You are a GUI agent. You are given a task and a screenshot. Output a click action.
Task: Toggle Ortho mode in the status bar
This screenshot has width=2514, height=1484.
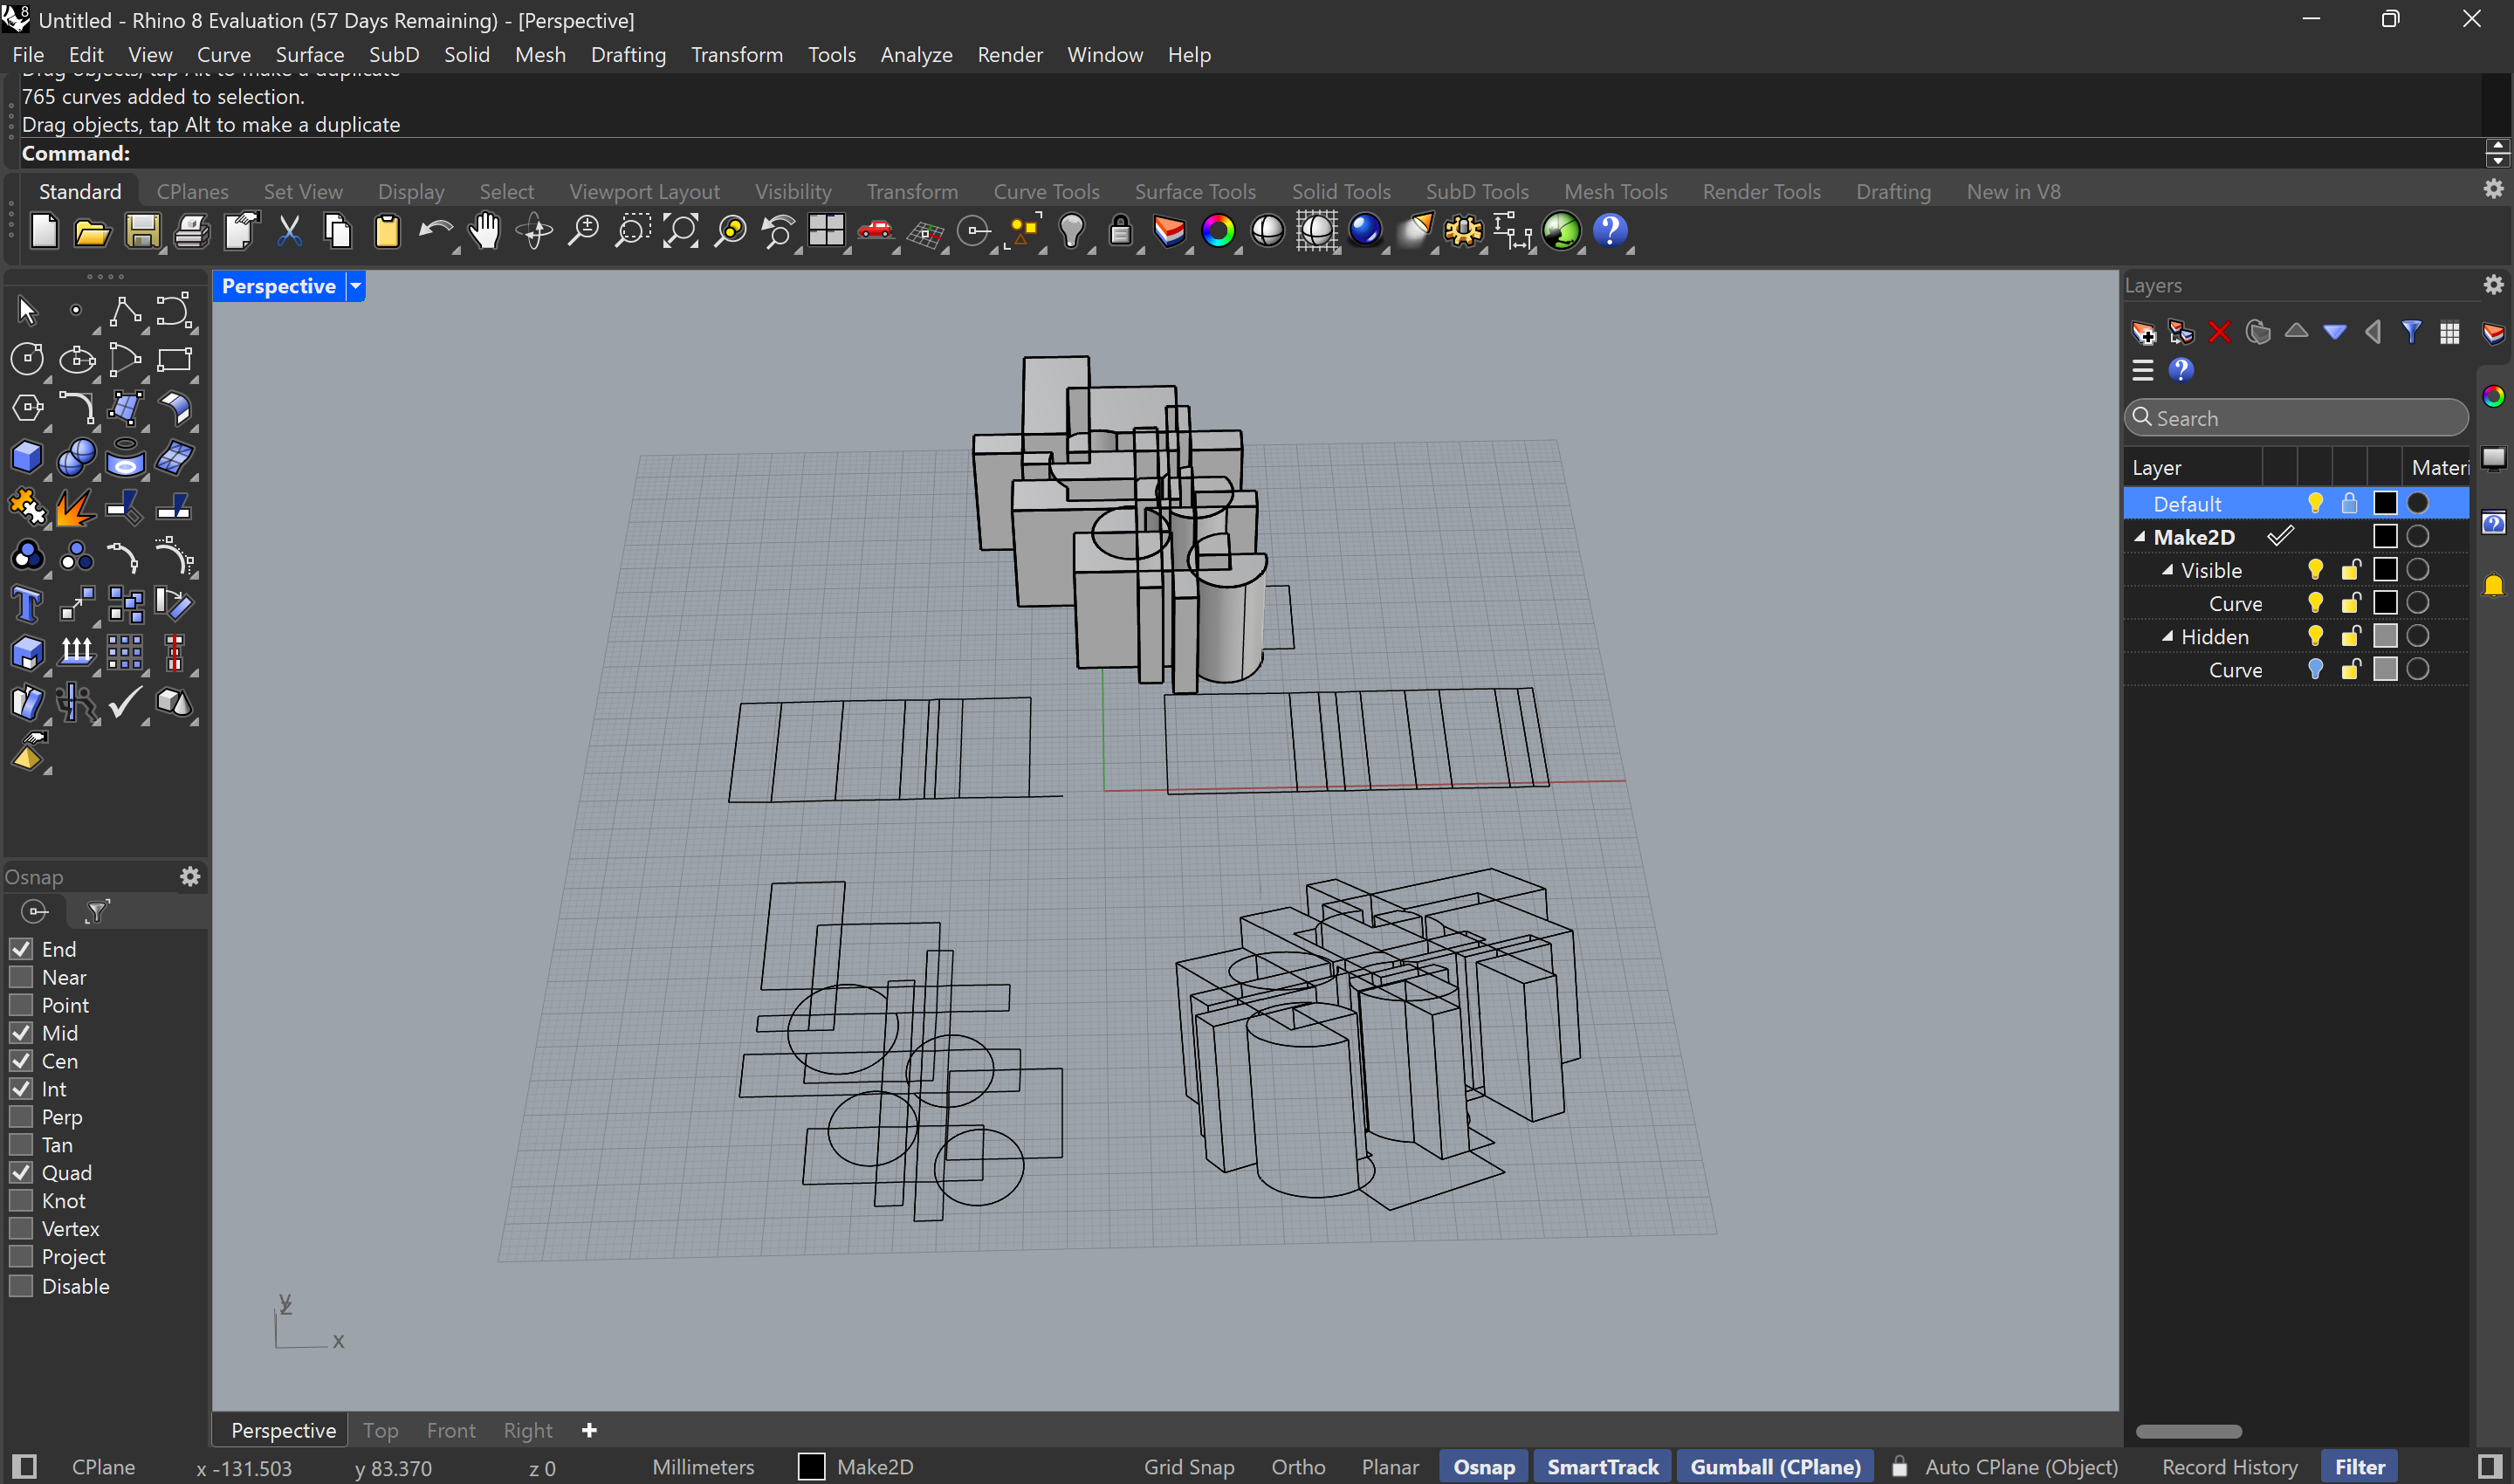pyautogui.click(x=1298, y=1466)
